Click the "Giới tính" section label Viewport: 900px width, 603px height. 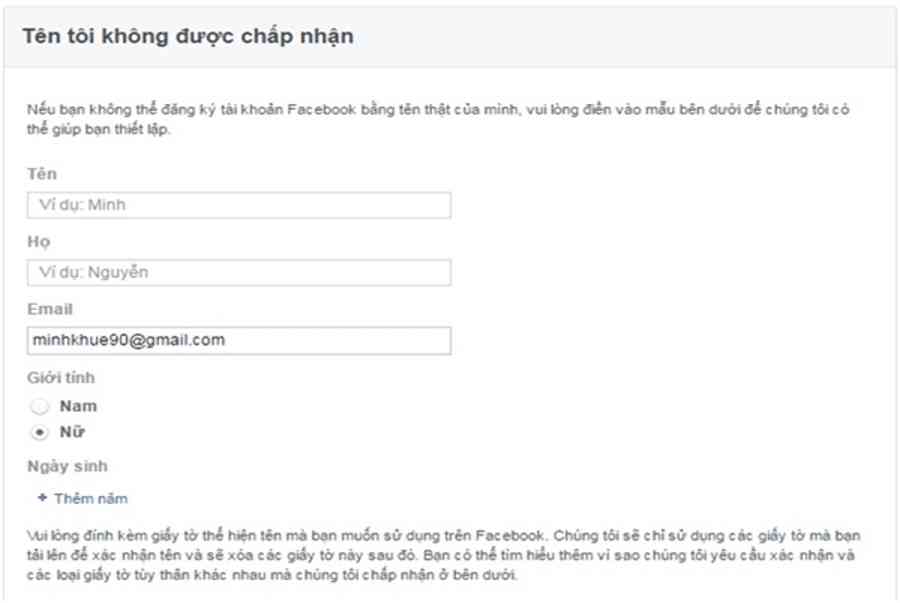coord(61,378)
